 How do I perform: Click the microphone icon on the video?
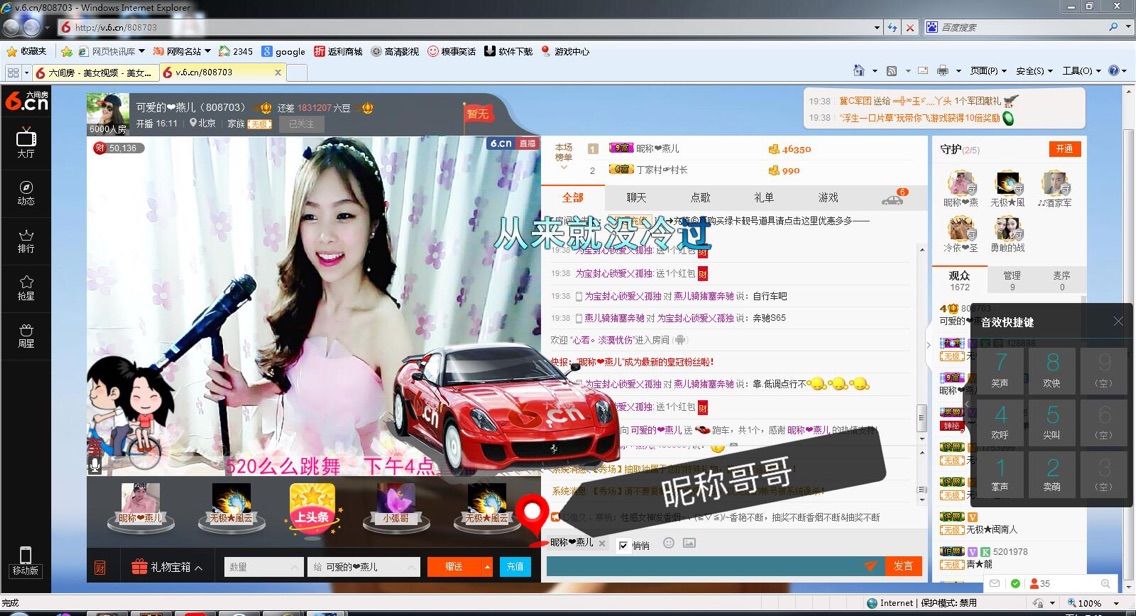[95, 465]
